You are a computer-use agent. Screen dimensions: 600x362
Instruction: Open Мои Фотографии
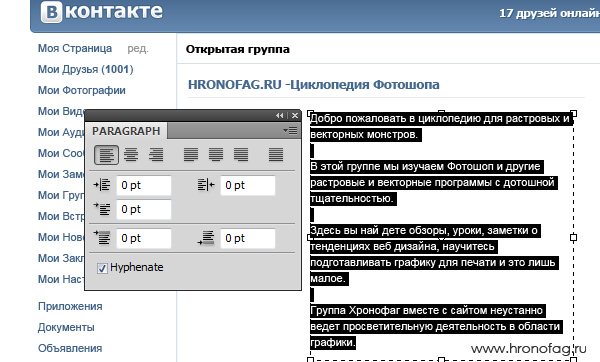point(82,90)
